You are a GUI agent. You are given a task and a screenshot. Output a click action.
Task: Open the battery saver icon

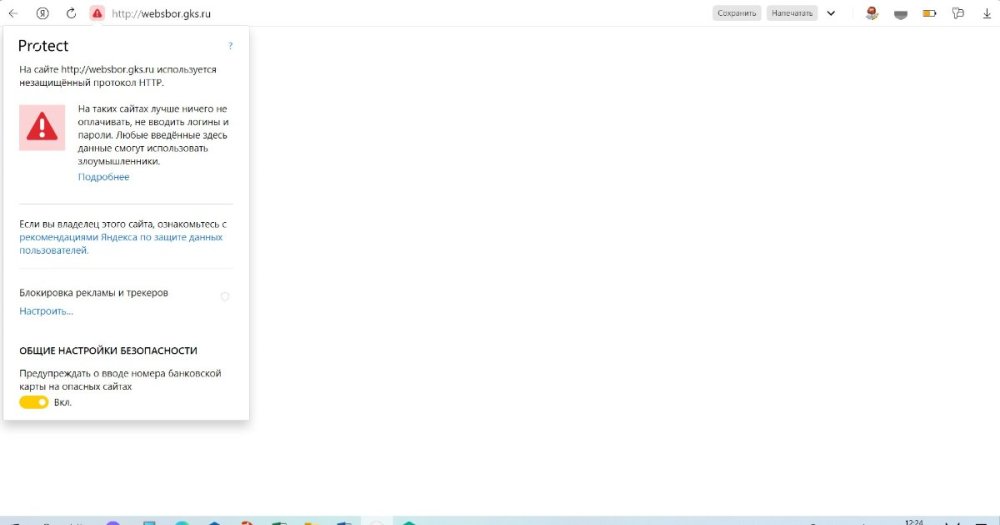pyautogui.click(x=929, y=13)
